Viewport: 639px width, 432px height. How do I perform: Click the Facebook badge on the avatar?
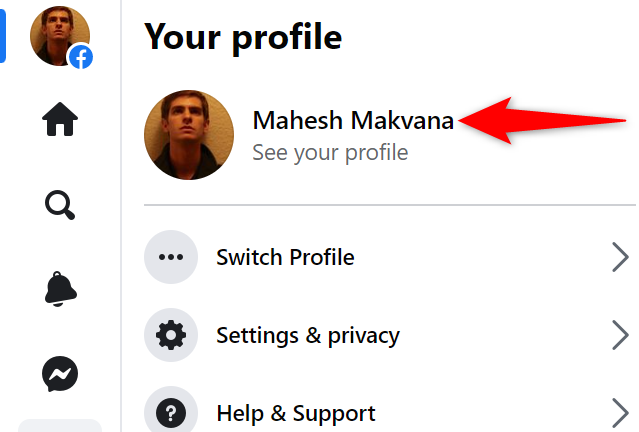pos(81,57)
